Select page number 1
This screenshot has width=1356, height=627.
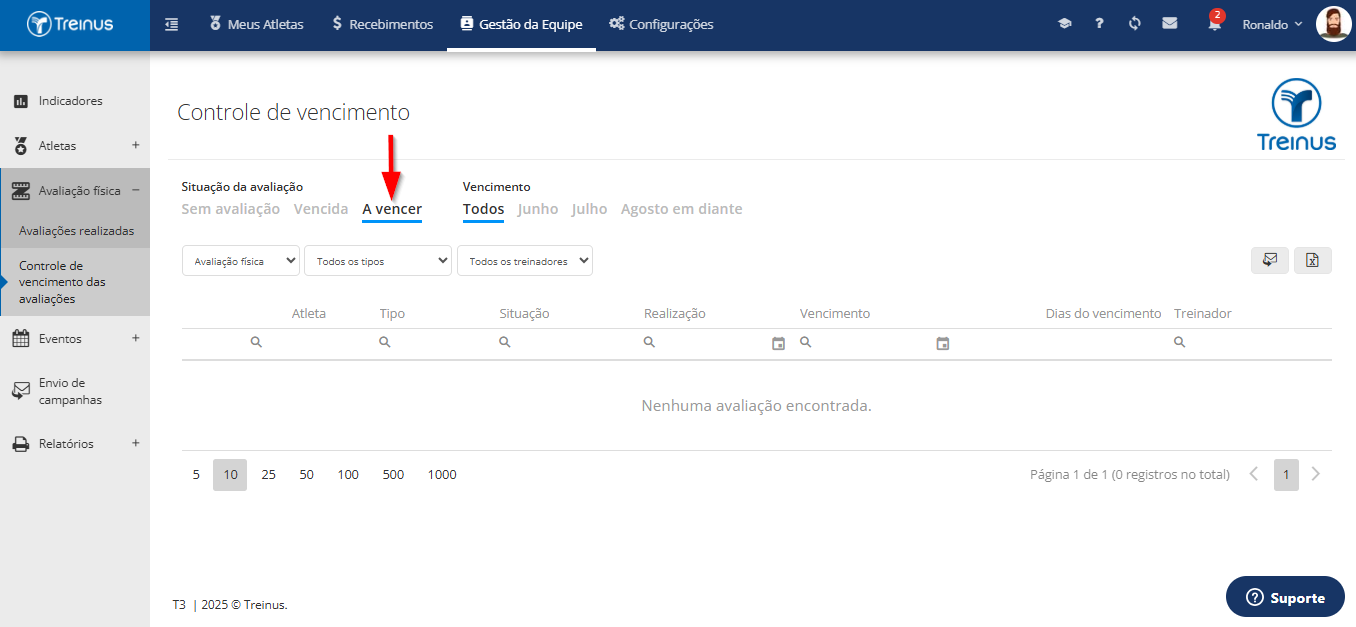tap(1286, 475)
